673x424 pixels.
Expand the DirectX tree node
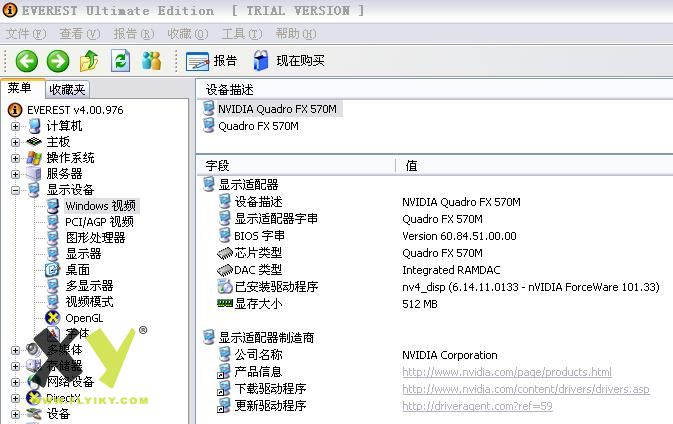tap(15, 398)
